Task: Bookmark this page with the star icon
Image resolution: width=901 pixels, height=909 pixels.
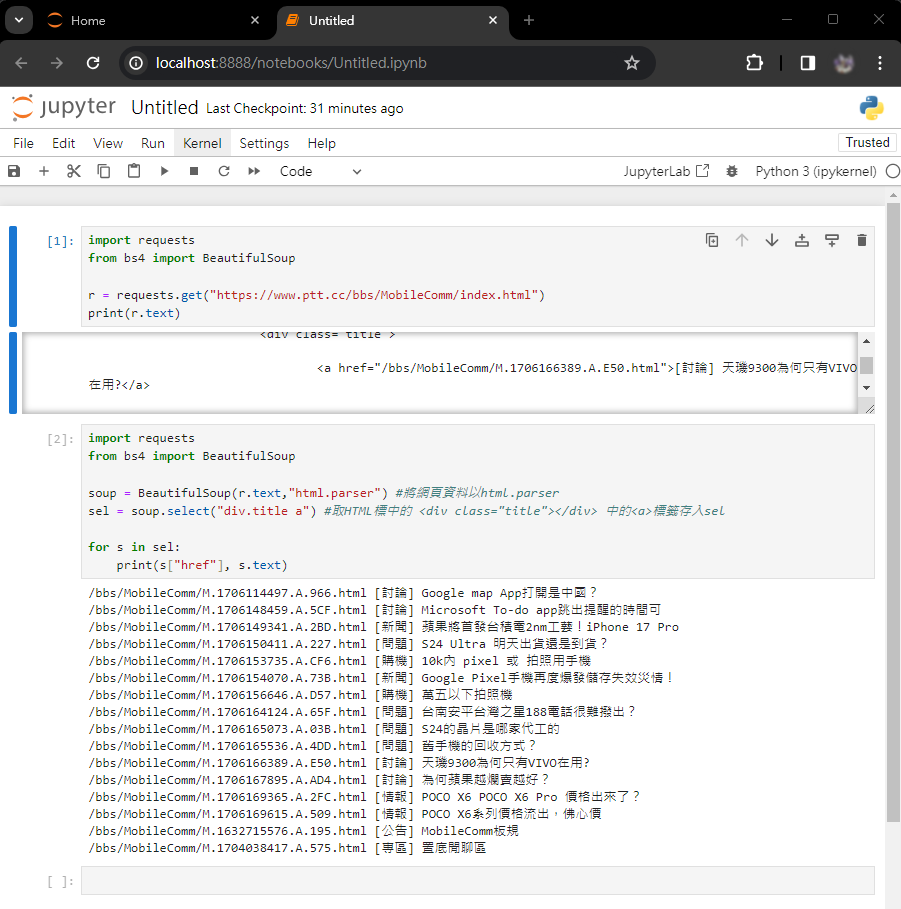Action: (x=632, y=63)
